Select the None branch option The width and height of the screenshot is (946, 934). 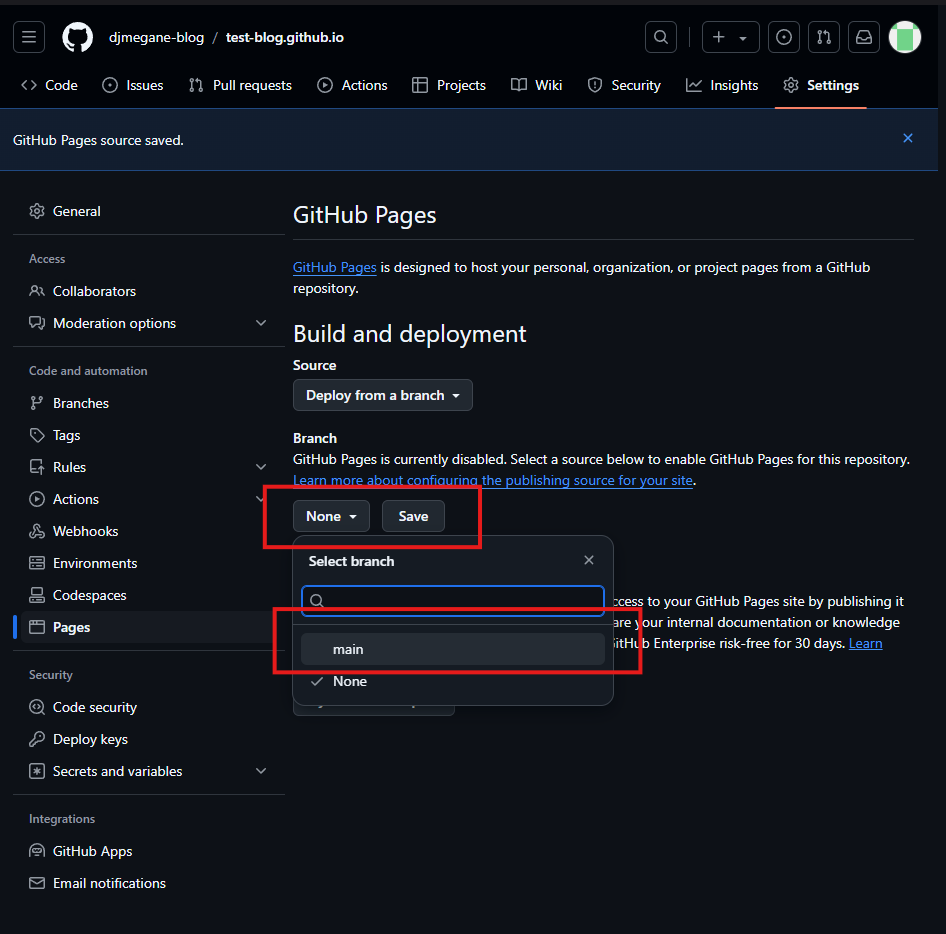pyautogui.click(x=350, y=681)
